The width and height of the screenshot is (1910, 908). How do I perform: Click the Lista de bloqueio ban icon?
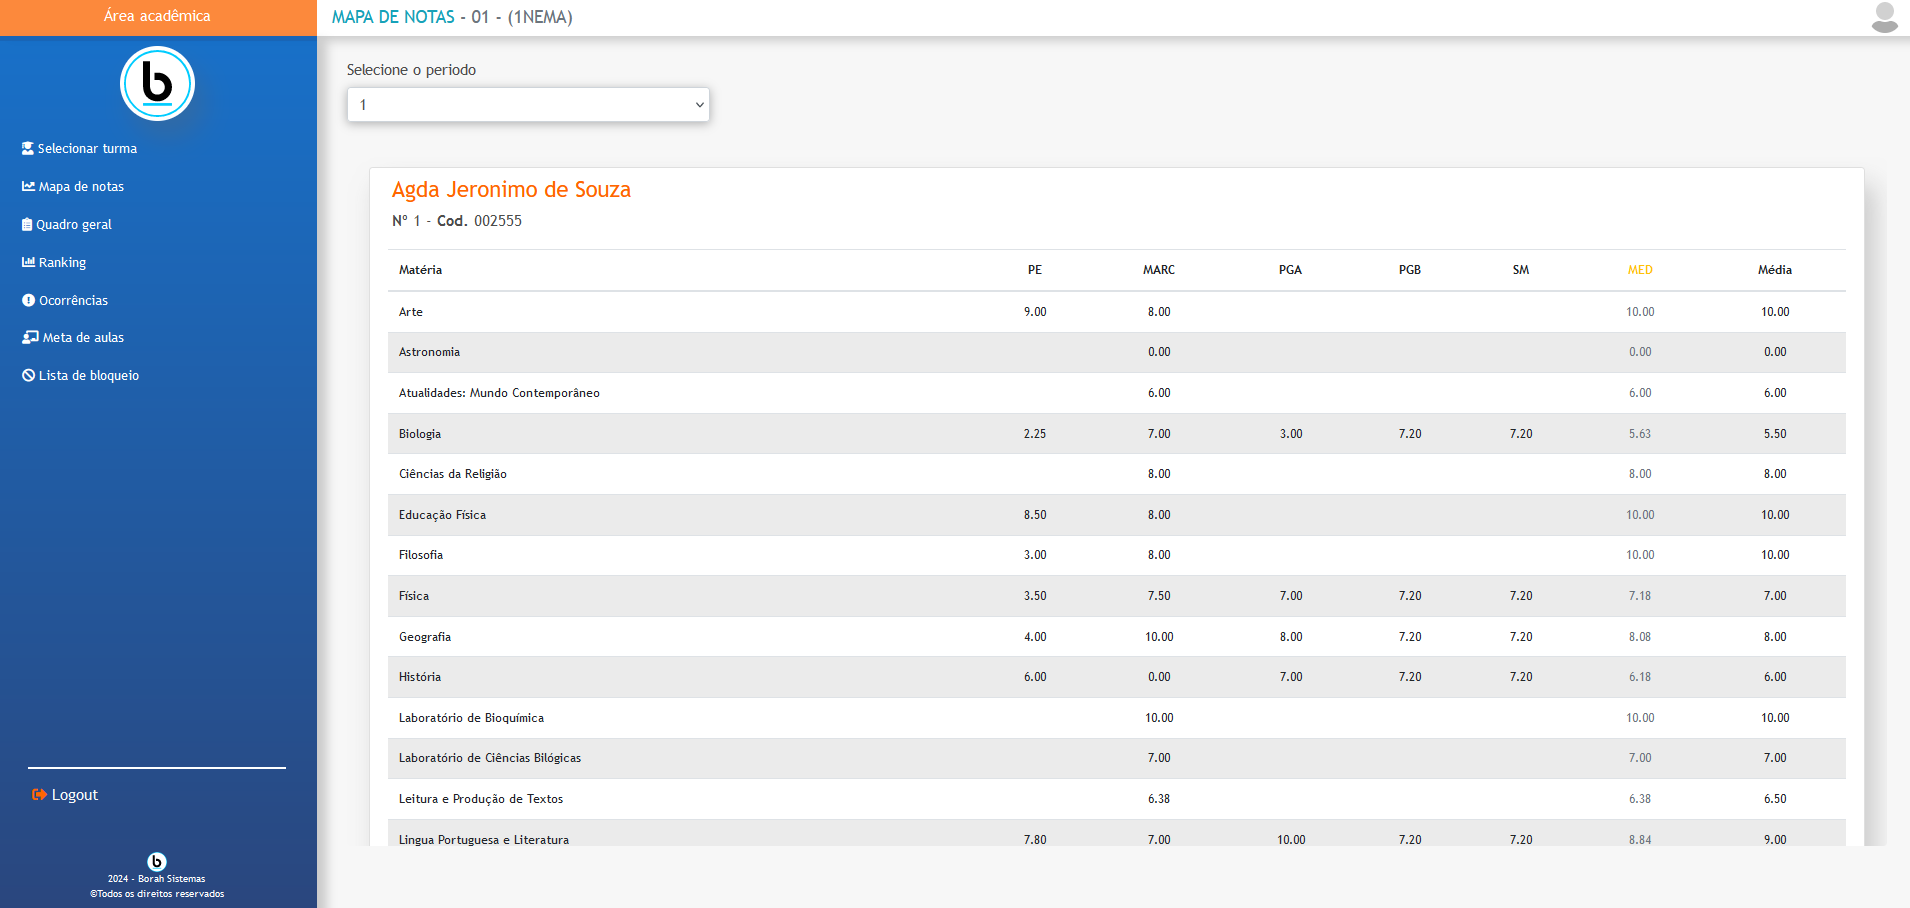point(28,375)
